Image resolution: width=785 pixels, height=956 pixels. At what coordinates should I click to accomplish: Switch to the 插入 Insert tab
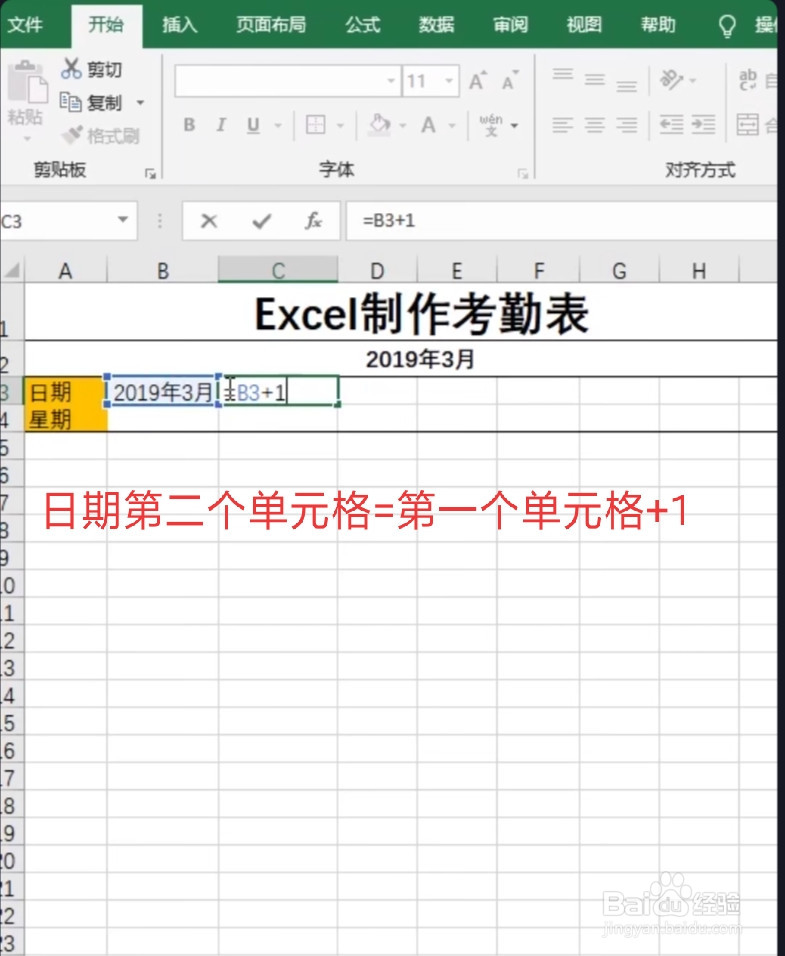180,25
